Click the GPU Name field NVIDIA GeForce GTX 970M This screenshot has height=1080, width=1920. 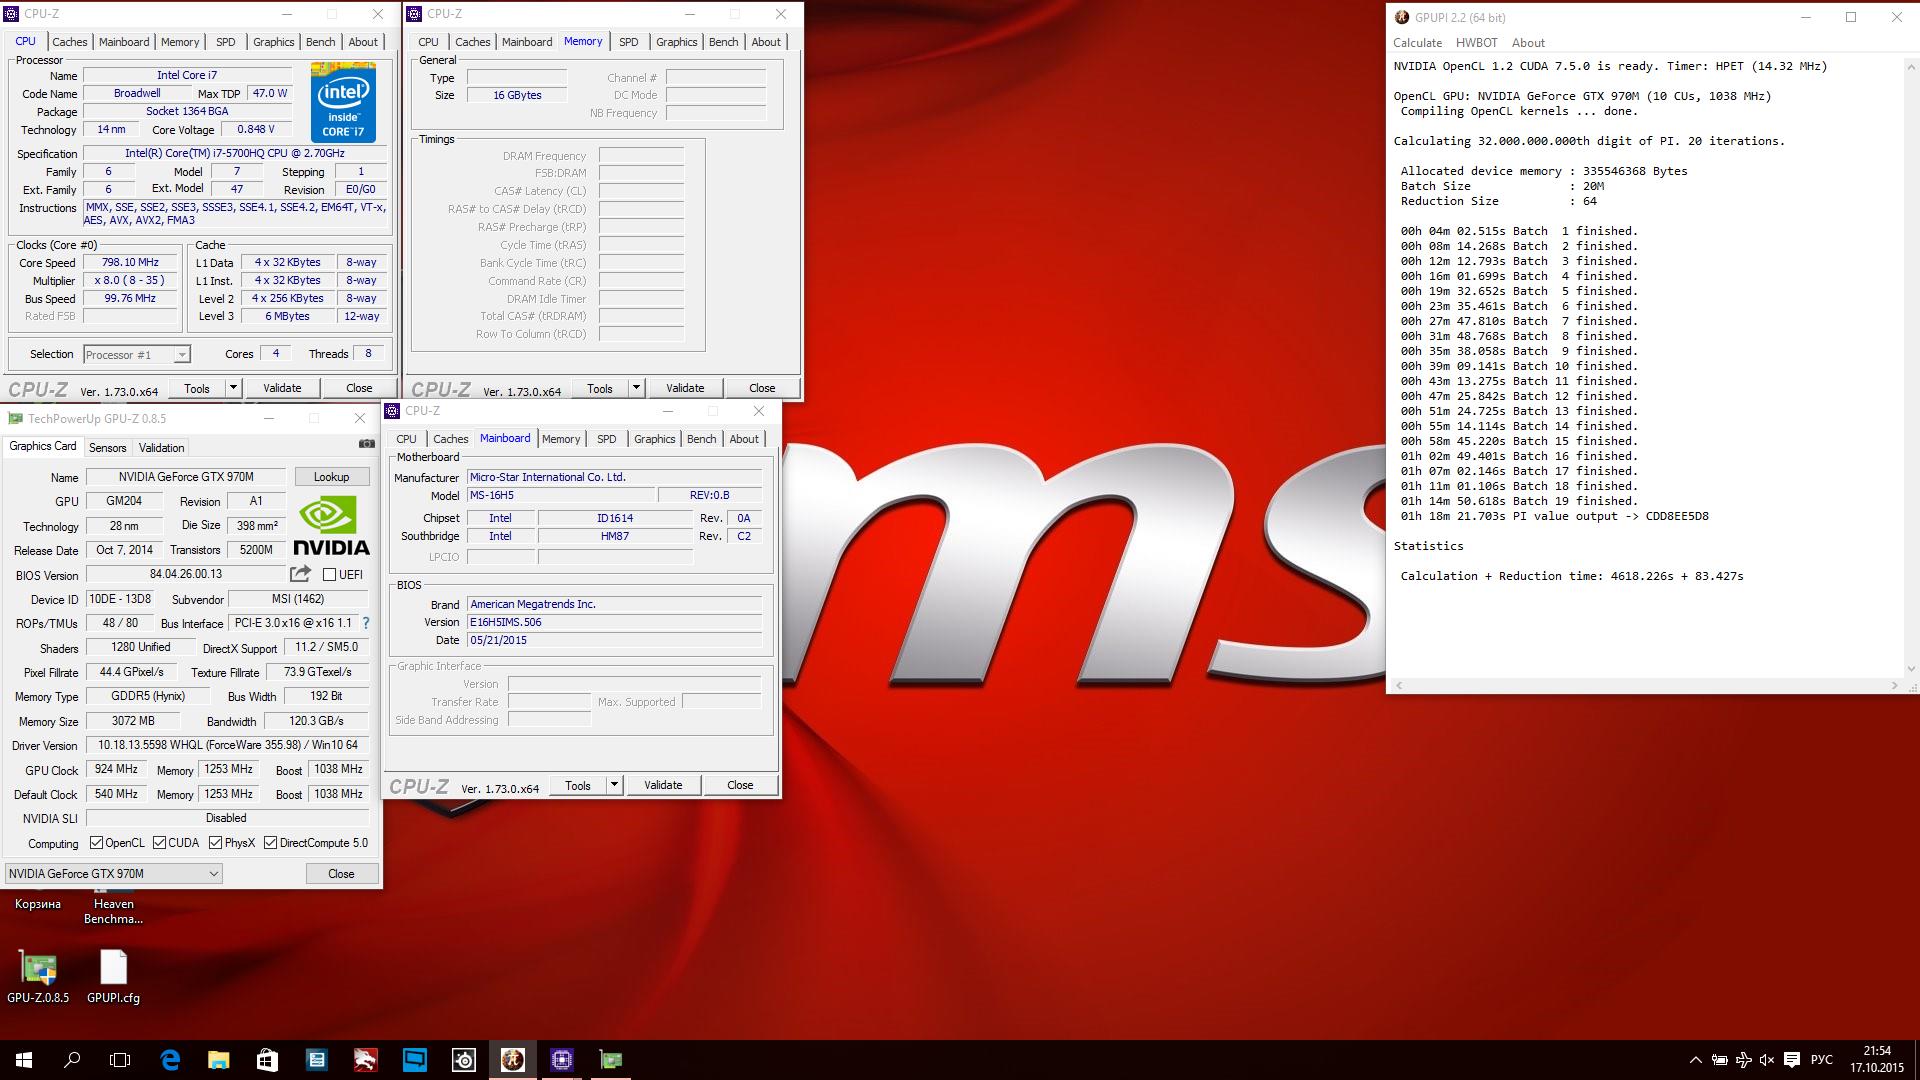(186, 477)
